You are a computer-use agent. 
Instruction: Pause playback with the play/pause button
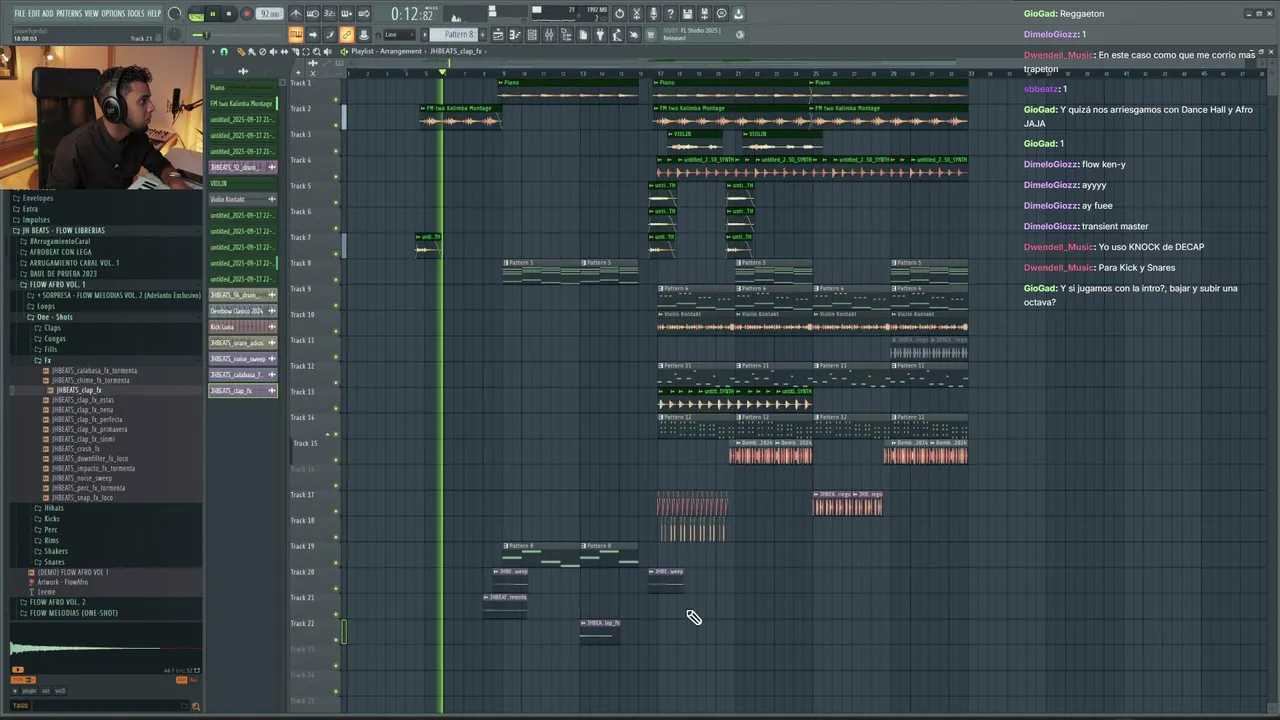[x=212, y=14]
